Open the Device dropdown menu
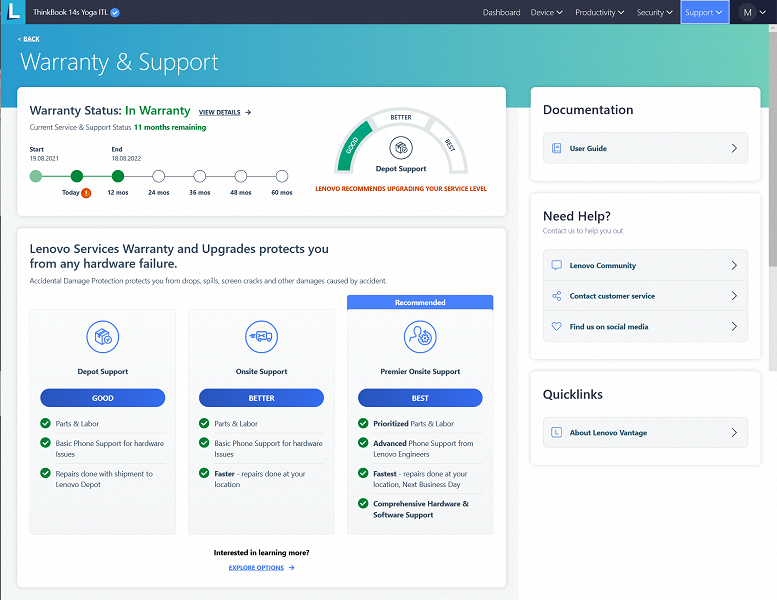 (546, 12)
